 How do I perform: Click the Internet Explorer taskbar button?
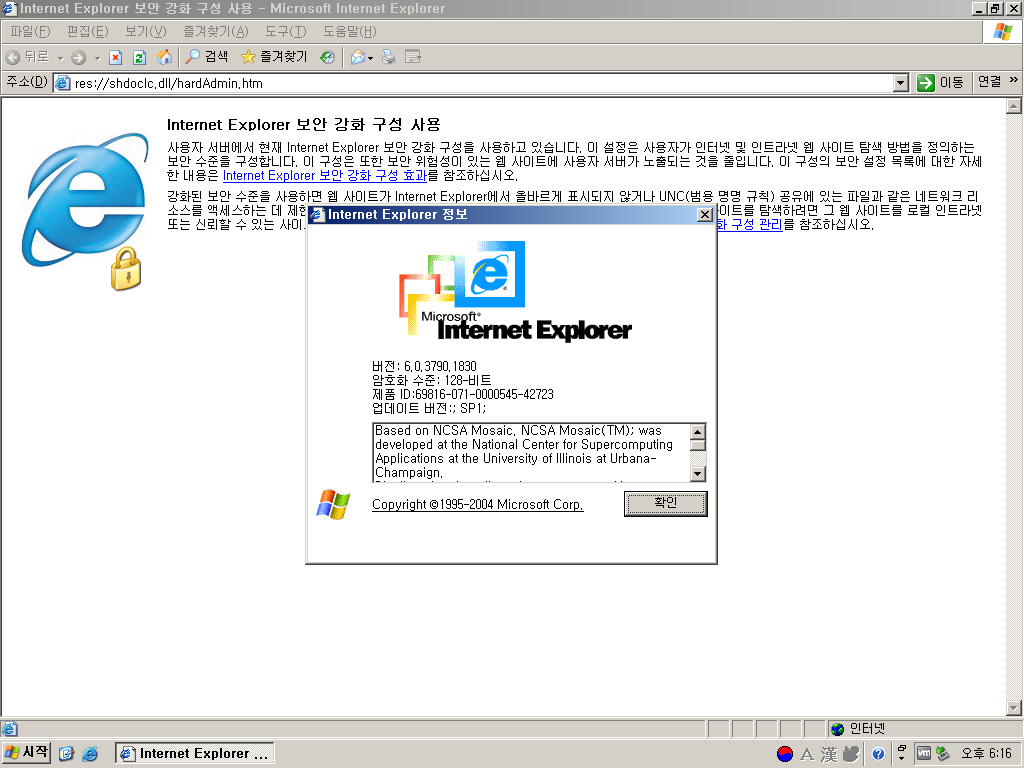[x=195, y=754]
